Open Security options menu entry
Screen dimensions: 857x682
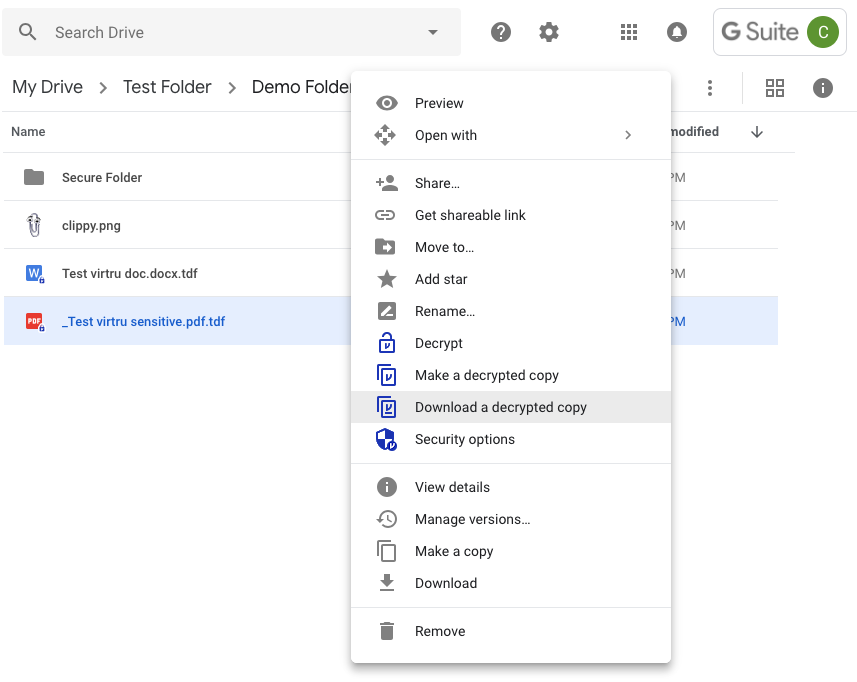coord(510,439)
